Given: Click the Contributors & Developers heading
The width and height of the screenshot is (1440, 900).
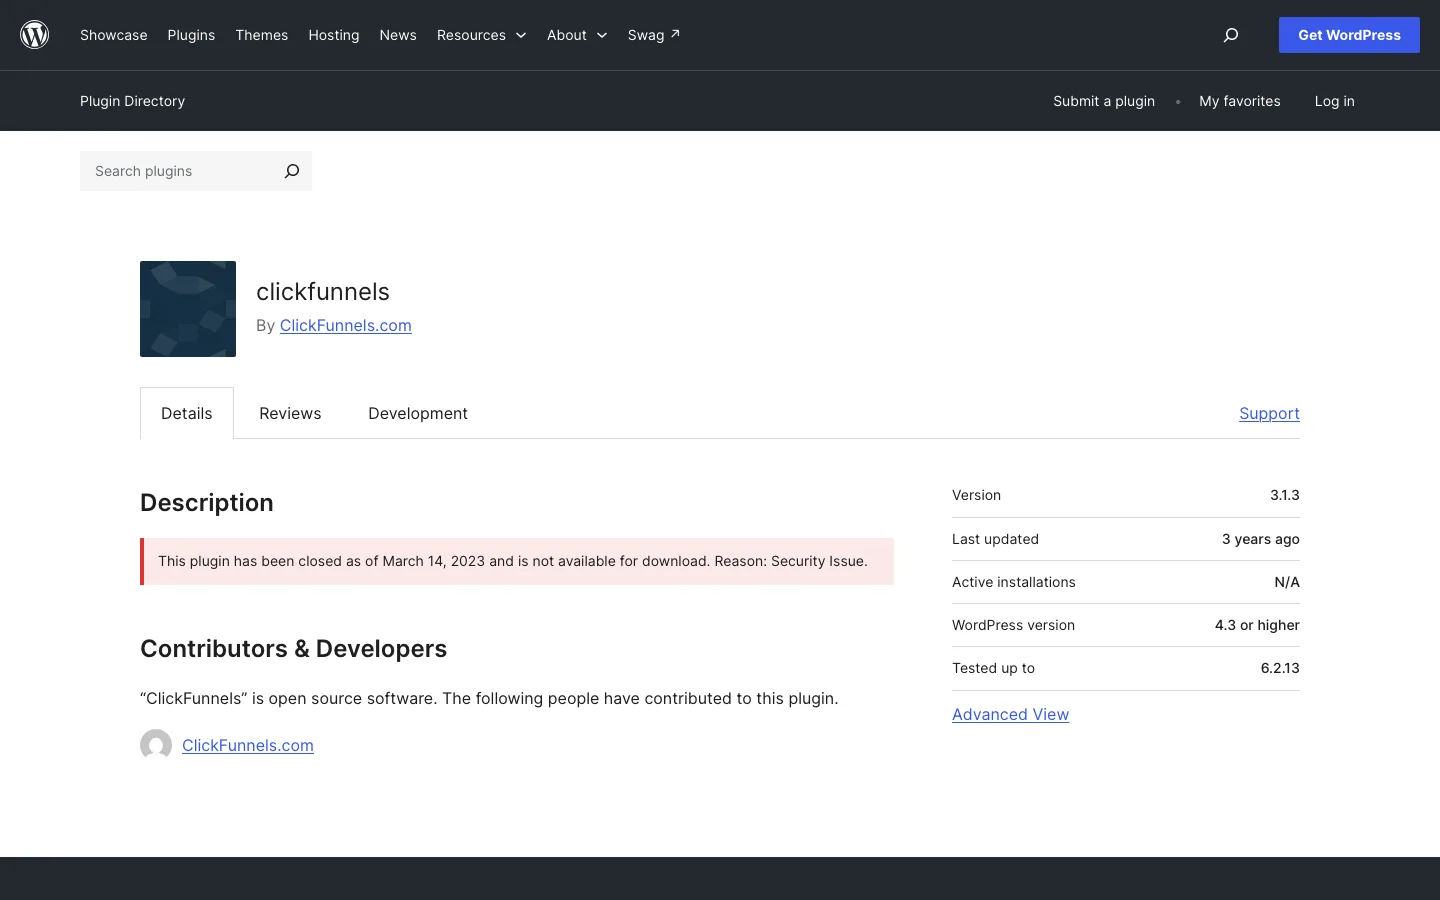Looking at the screenshot, I should pyautogui.click(x=294, y=648).
